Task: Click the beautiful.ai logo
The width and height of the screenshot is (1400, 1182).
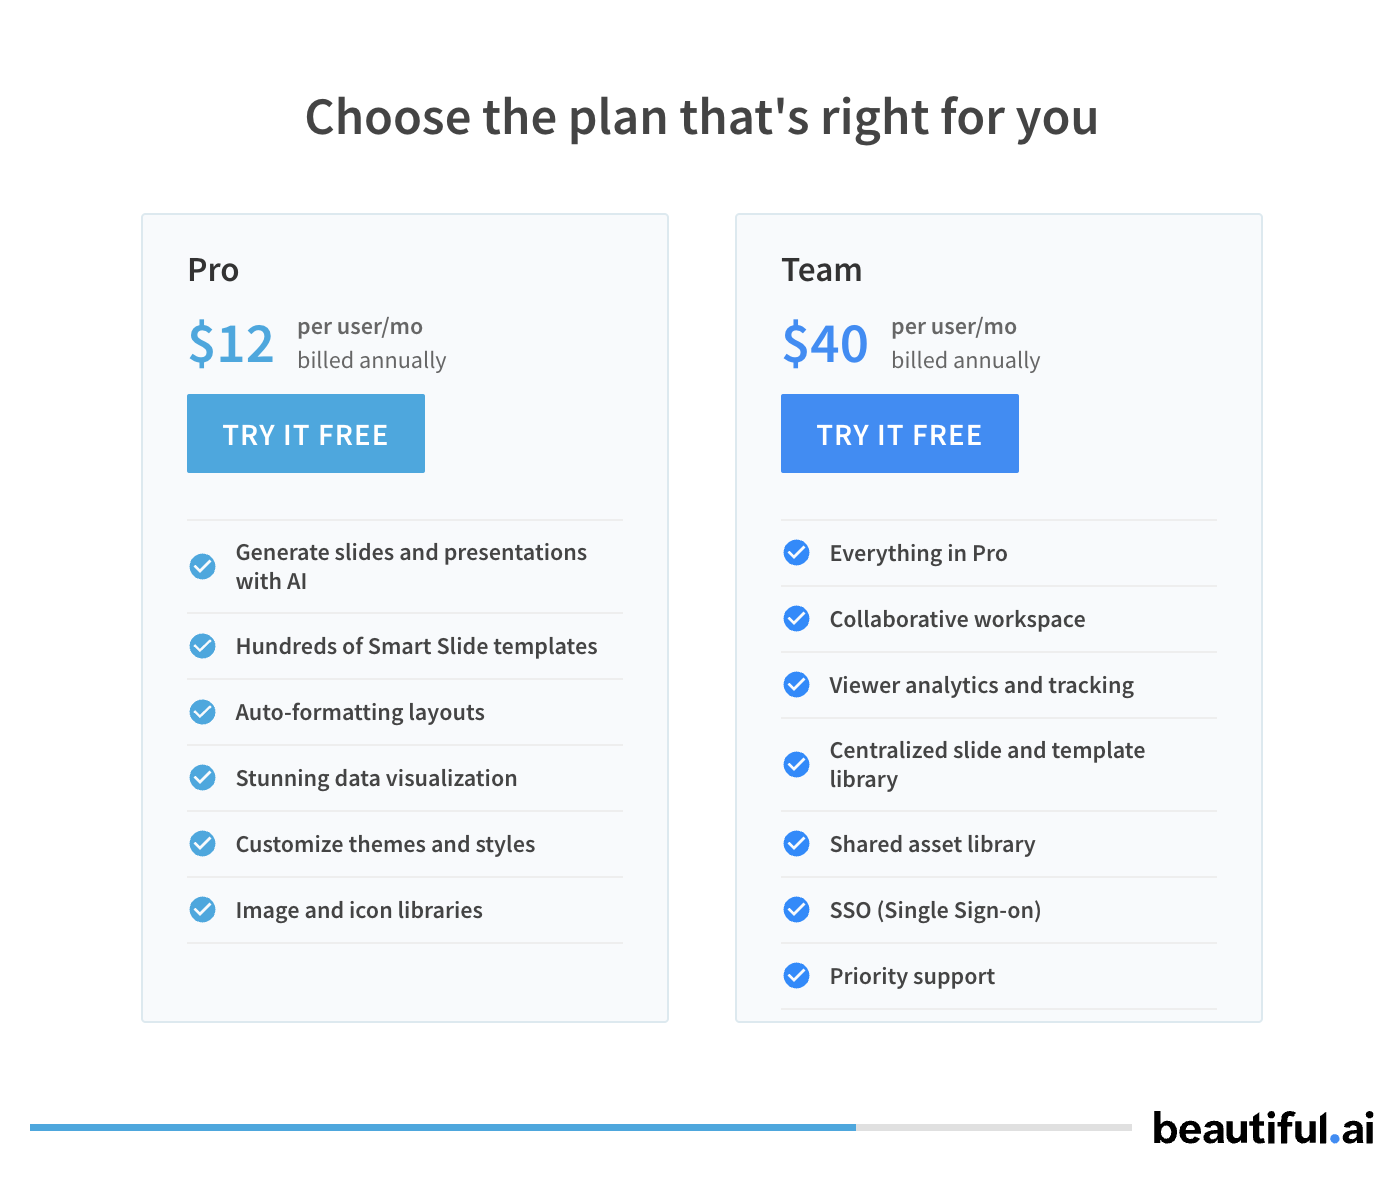Action: click(1262, 1128)
